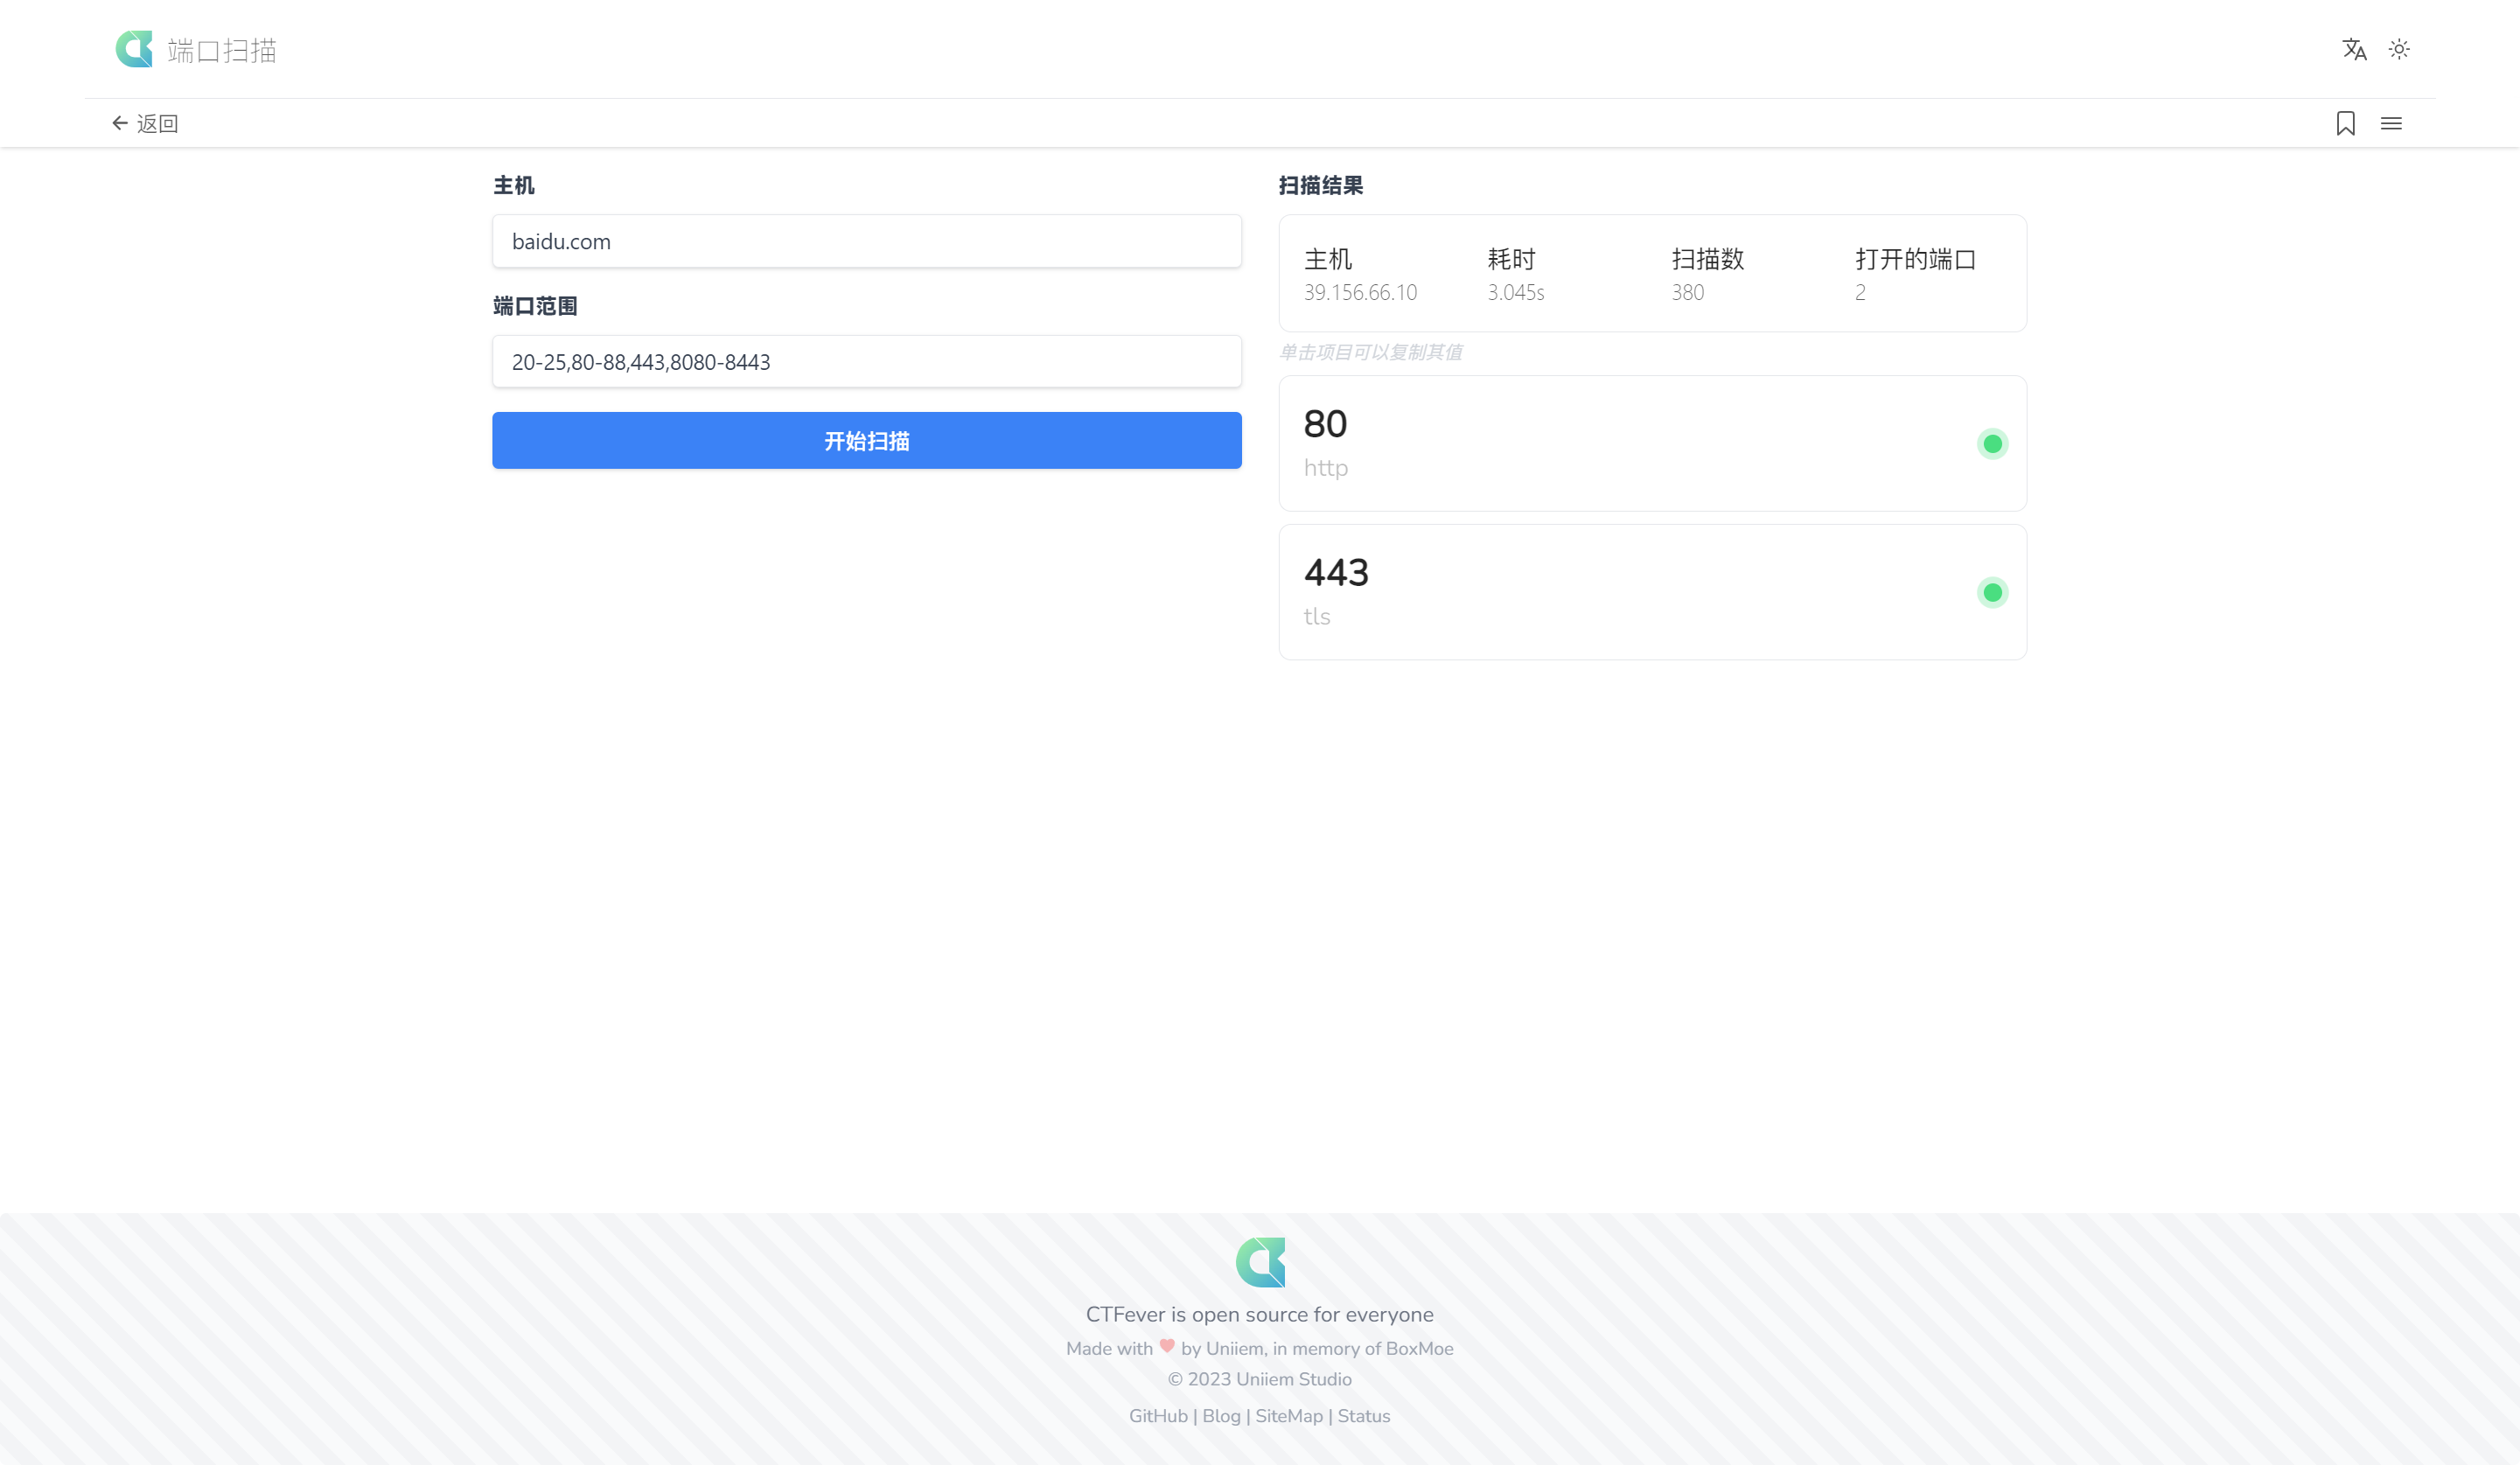Copy the host IP 39.156.66.10 value
2520x1465 pixels.
pyautogui.click(x=1361, y=292)
